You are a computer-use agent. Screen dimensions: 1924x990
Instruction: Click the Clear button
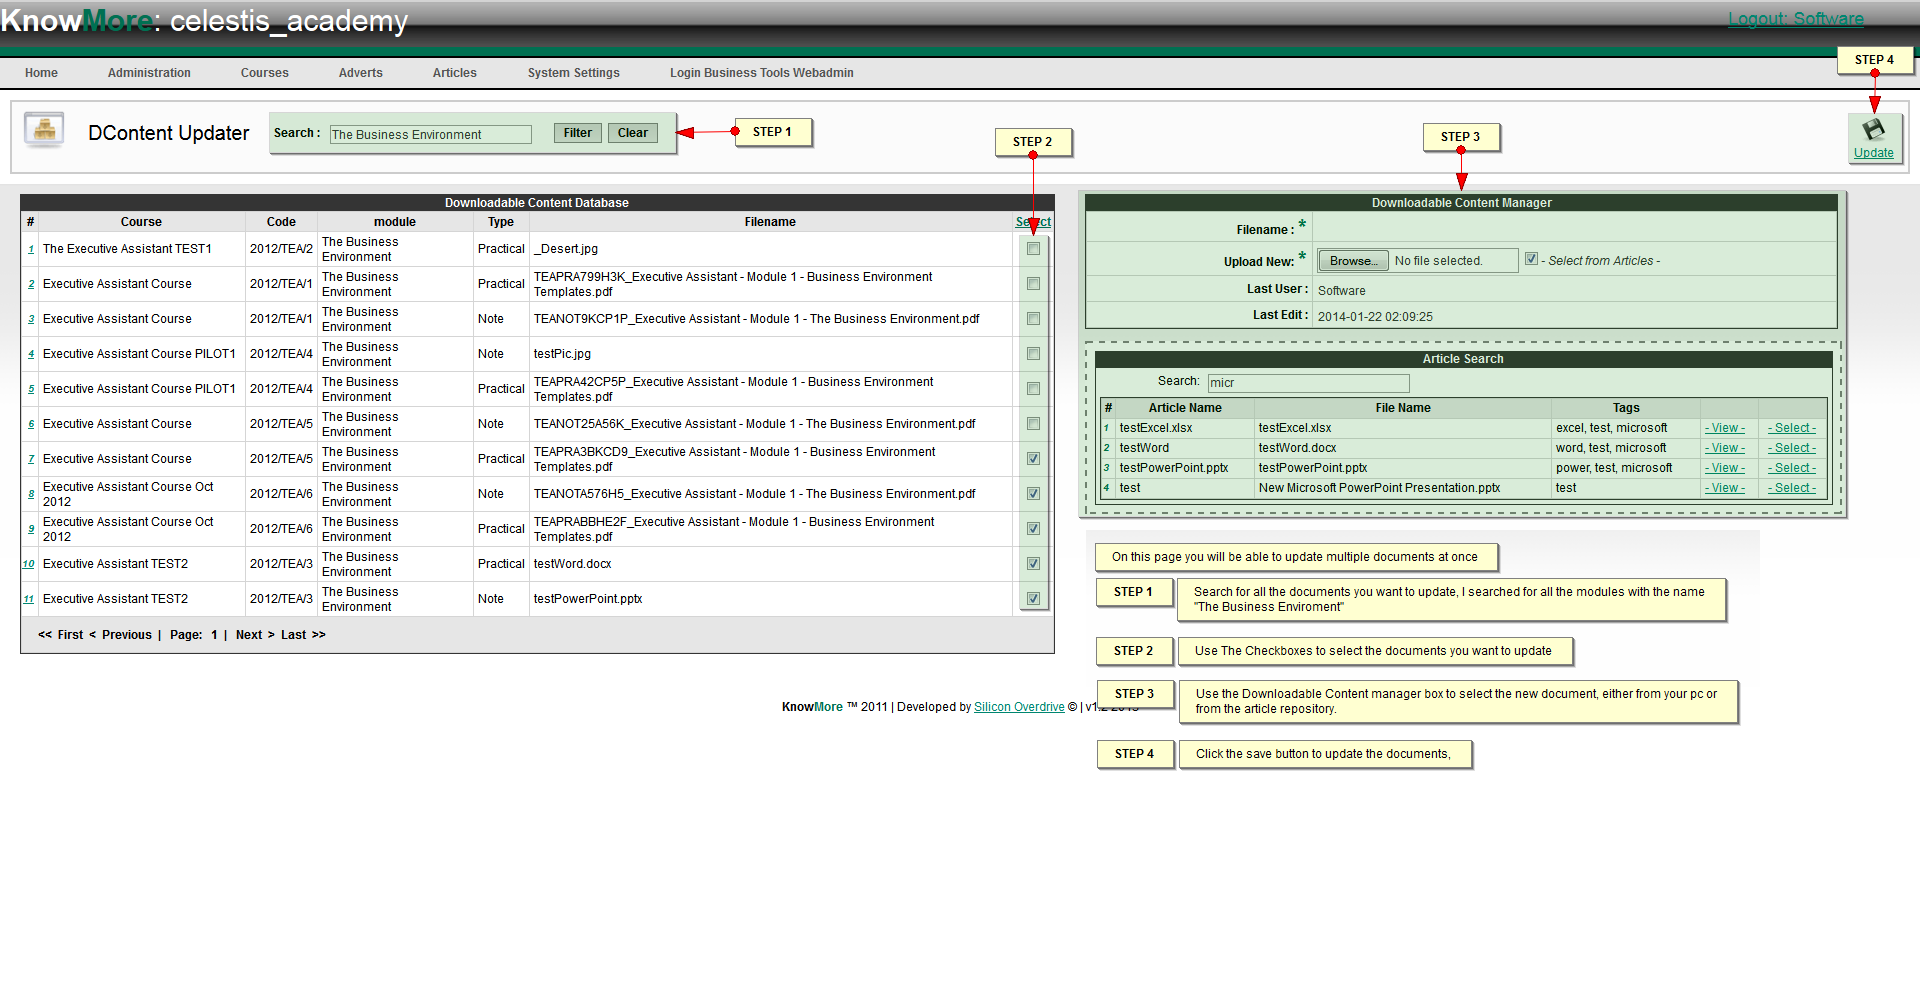tap(632, 133)
